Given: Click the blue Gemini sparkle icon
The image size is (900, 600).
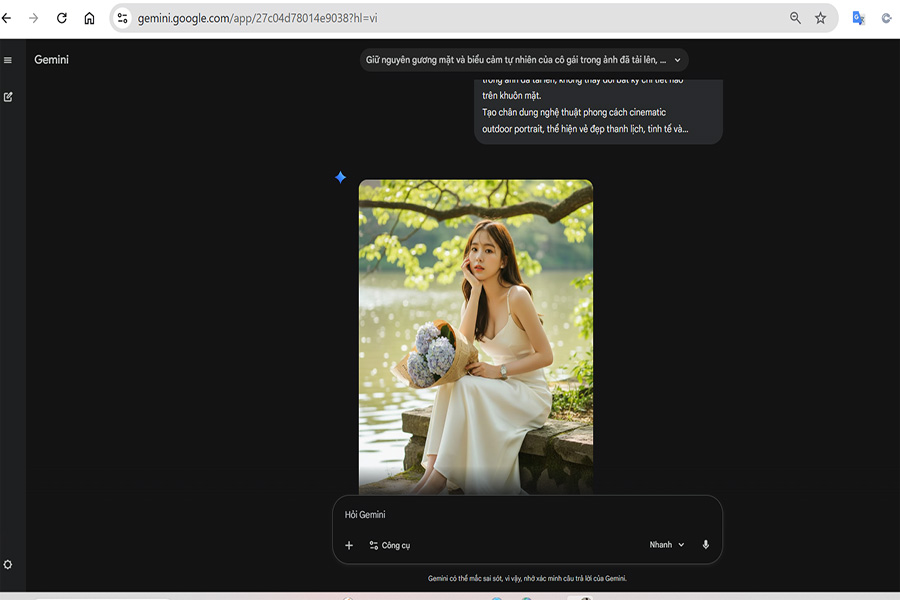Looking at the screenshot, I should 340,177.
